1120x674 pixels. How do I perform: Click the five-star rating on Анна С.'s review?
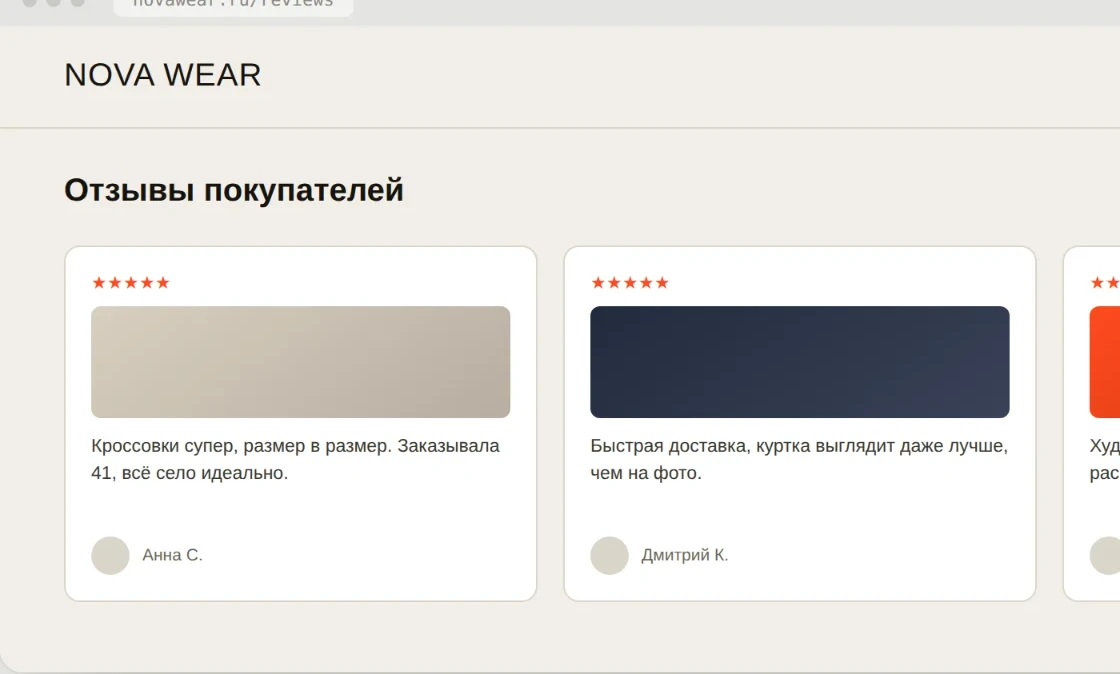click(x=131, y=283)
